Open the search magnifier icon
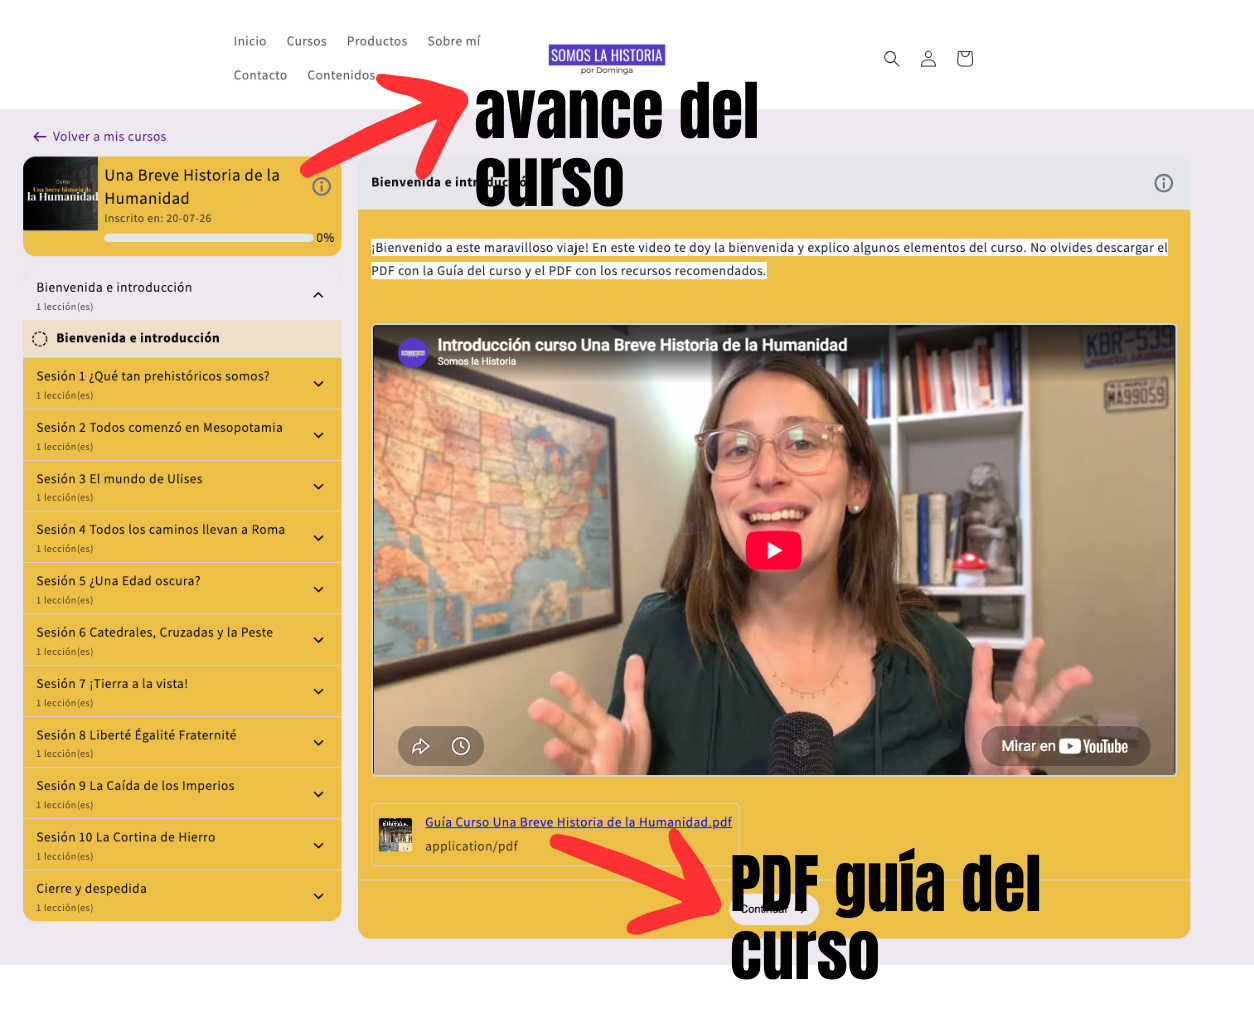Screen dimensions: 1254x1014 click(x=891, y=59)
